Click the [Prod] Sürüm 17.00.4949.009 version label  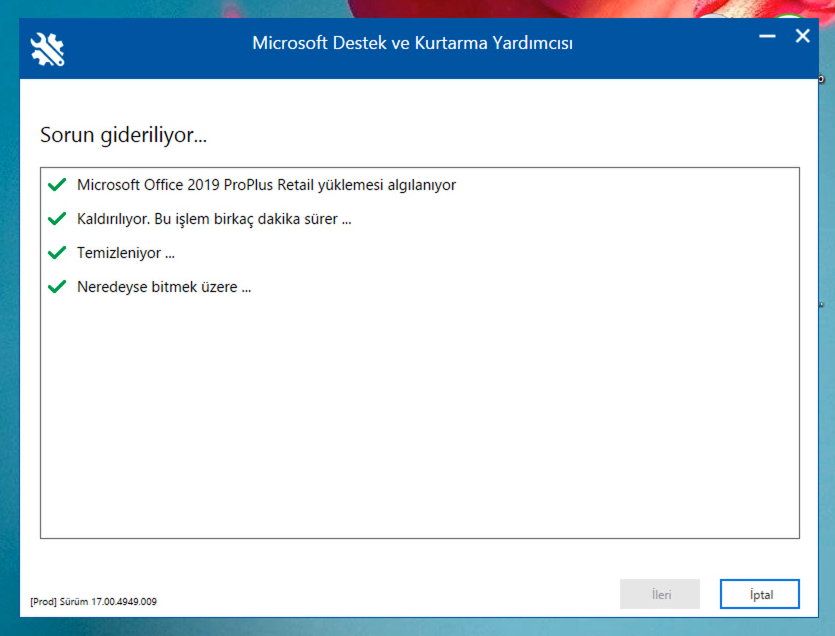[x=93, y=602]
